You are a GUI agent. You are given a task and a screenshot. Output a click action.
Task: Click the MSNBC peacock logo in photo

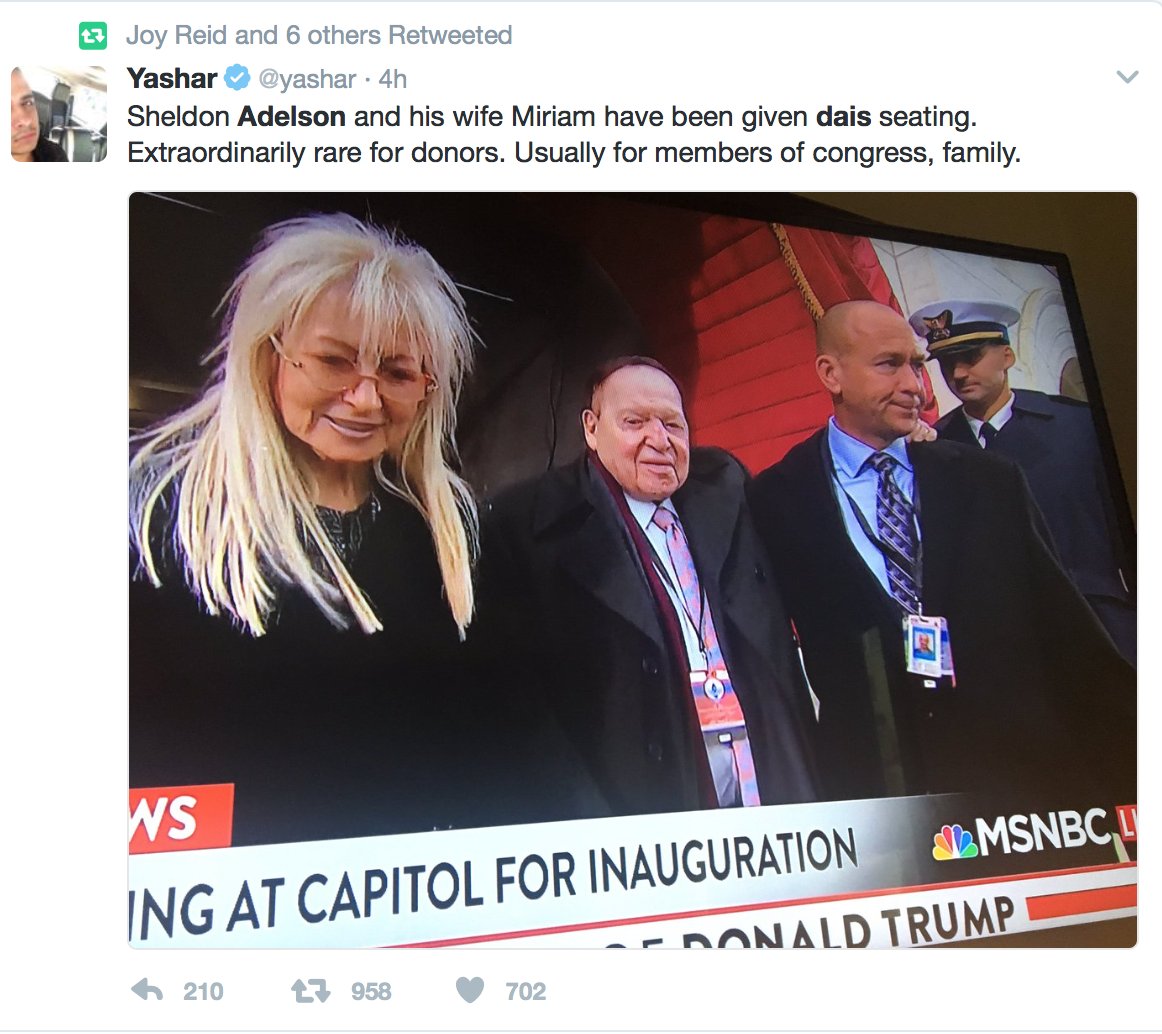tap(955, 842)
